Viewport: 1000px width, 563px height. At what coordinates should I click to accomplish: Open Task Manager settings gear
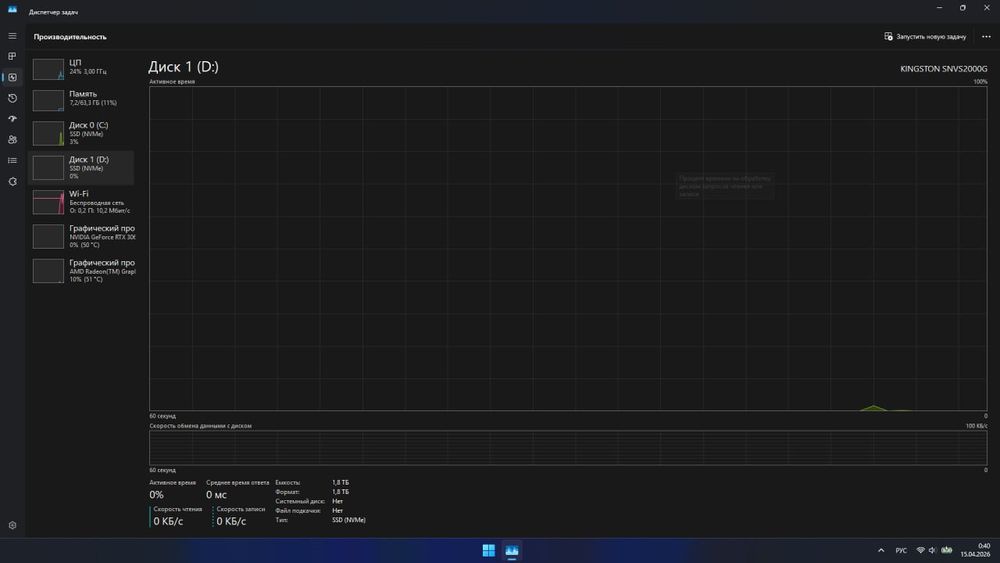click(12, 525)
